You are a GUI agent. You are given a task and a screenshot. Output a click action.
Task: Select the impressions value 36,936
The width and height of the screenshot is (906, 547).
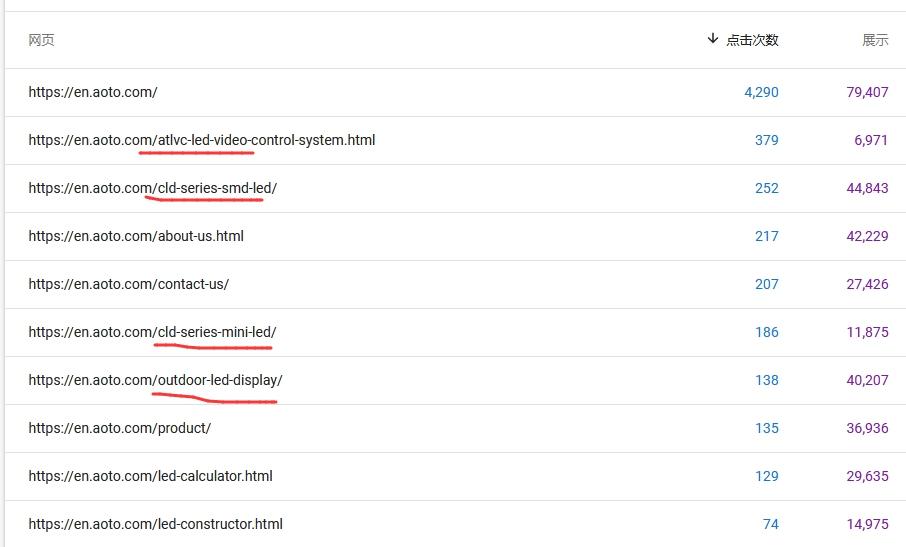point(867,428)
